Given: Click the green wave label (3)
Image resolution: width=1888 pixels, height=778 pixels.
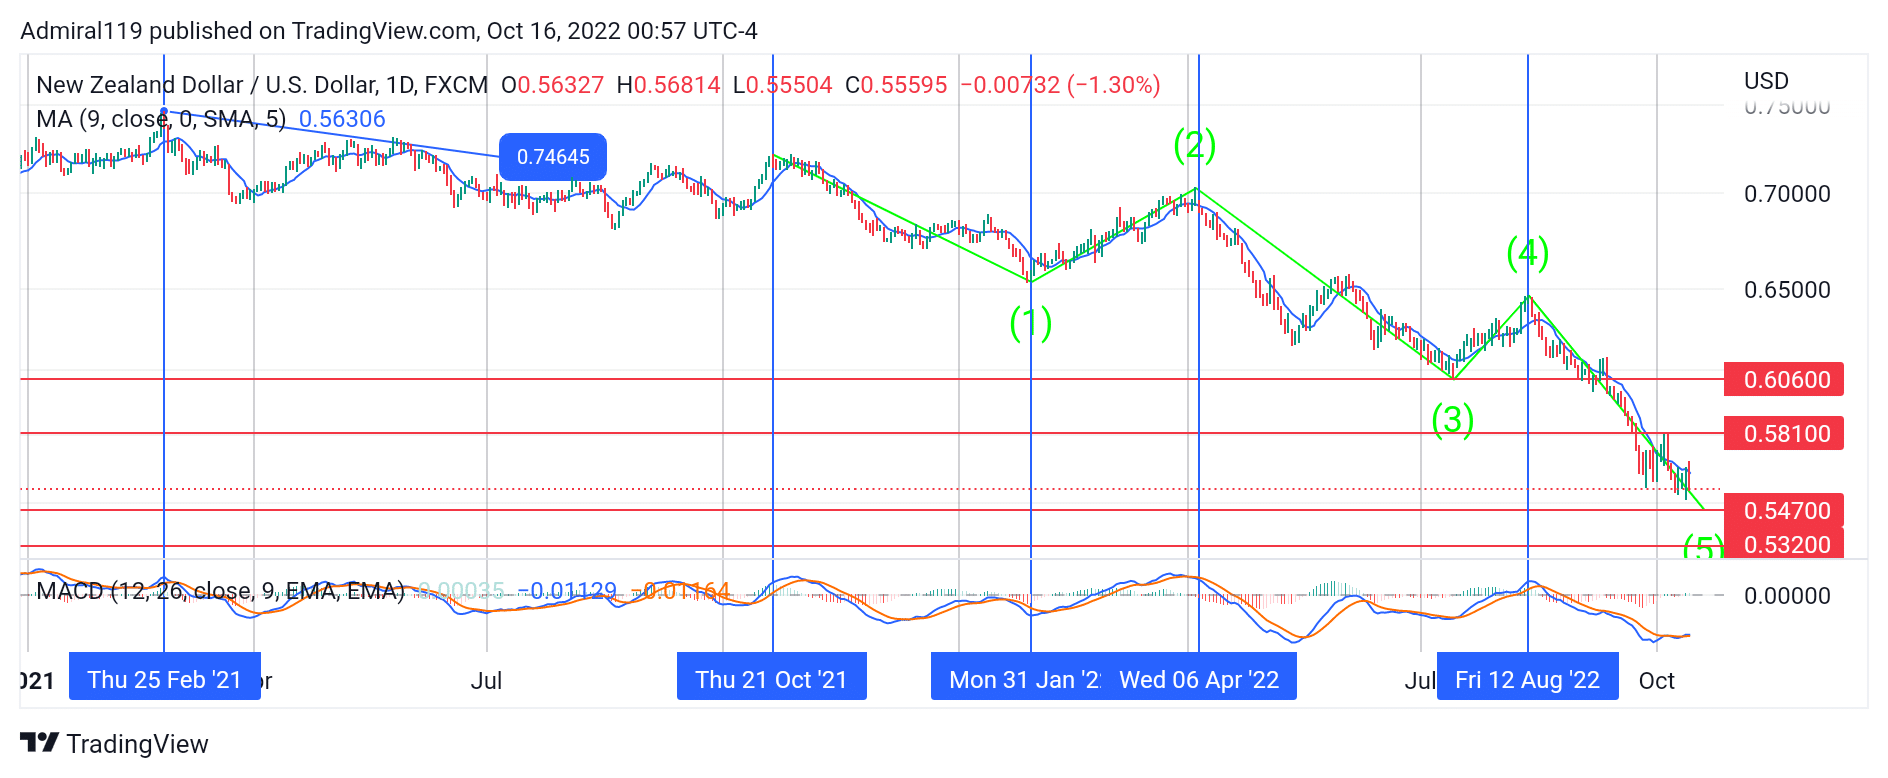Looking at the screenshot, I should [x=1453, y=420].
